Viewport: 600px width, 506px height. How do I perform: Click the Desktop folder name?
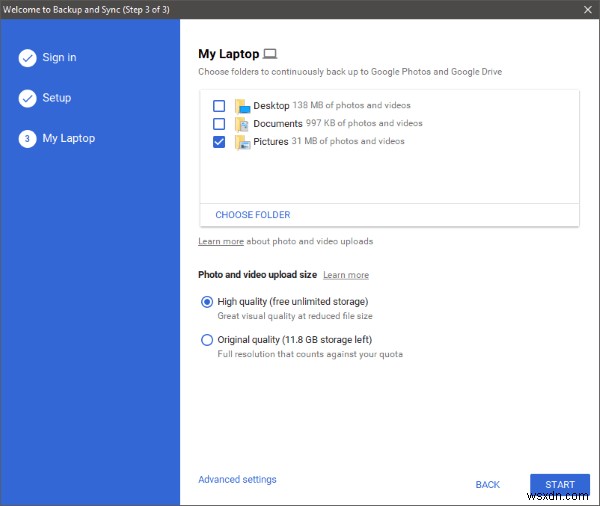click(271, 106)
